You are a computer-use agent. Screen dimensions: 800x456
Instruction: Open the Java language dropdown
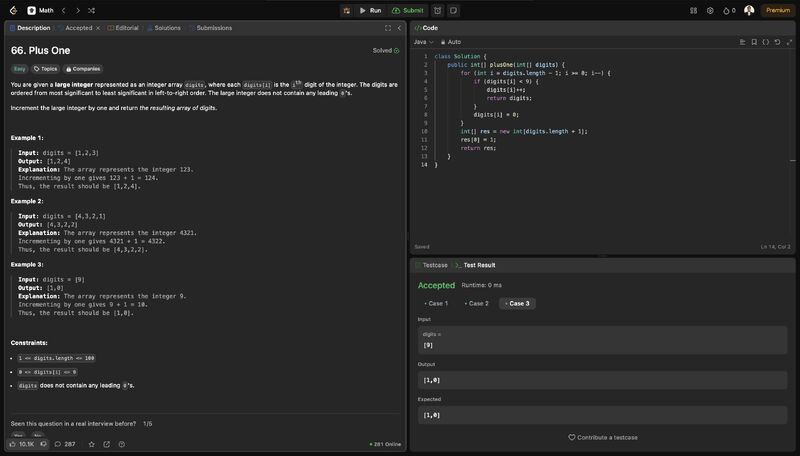(x=423, y=42)
